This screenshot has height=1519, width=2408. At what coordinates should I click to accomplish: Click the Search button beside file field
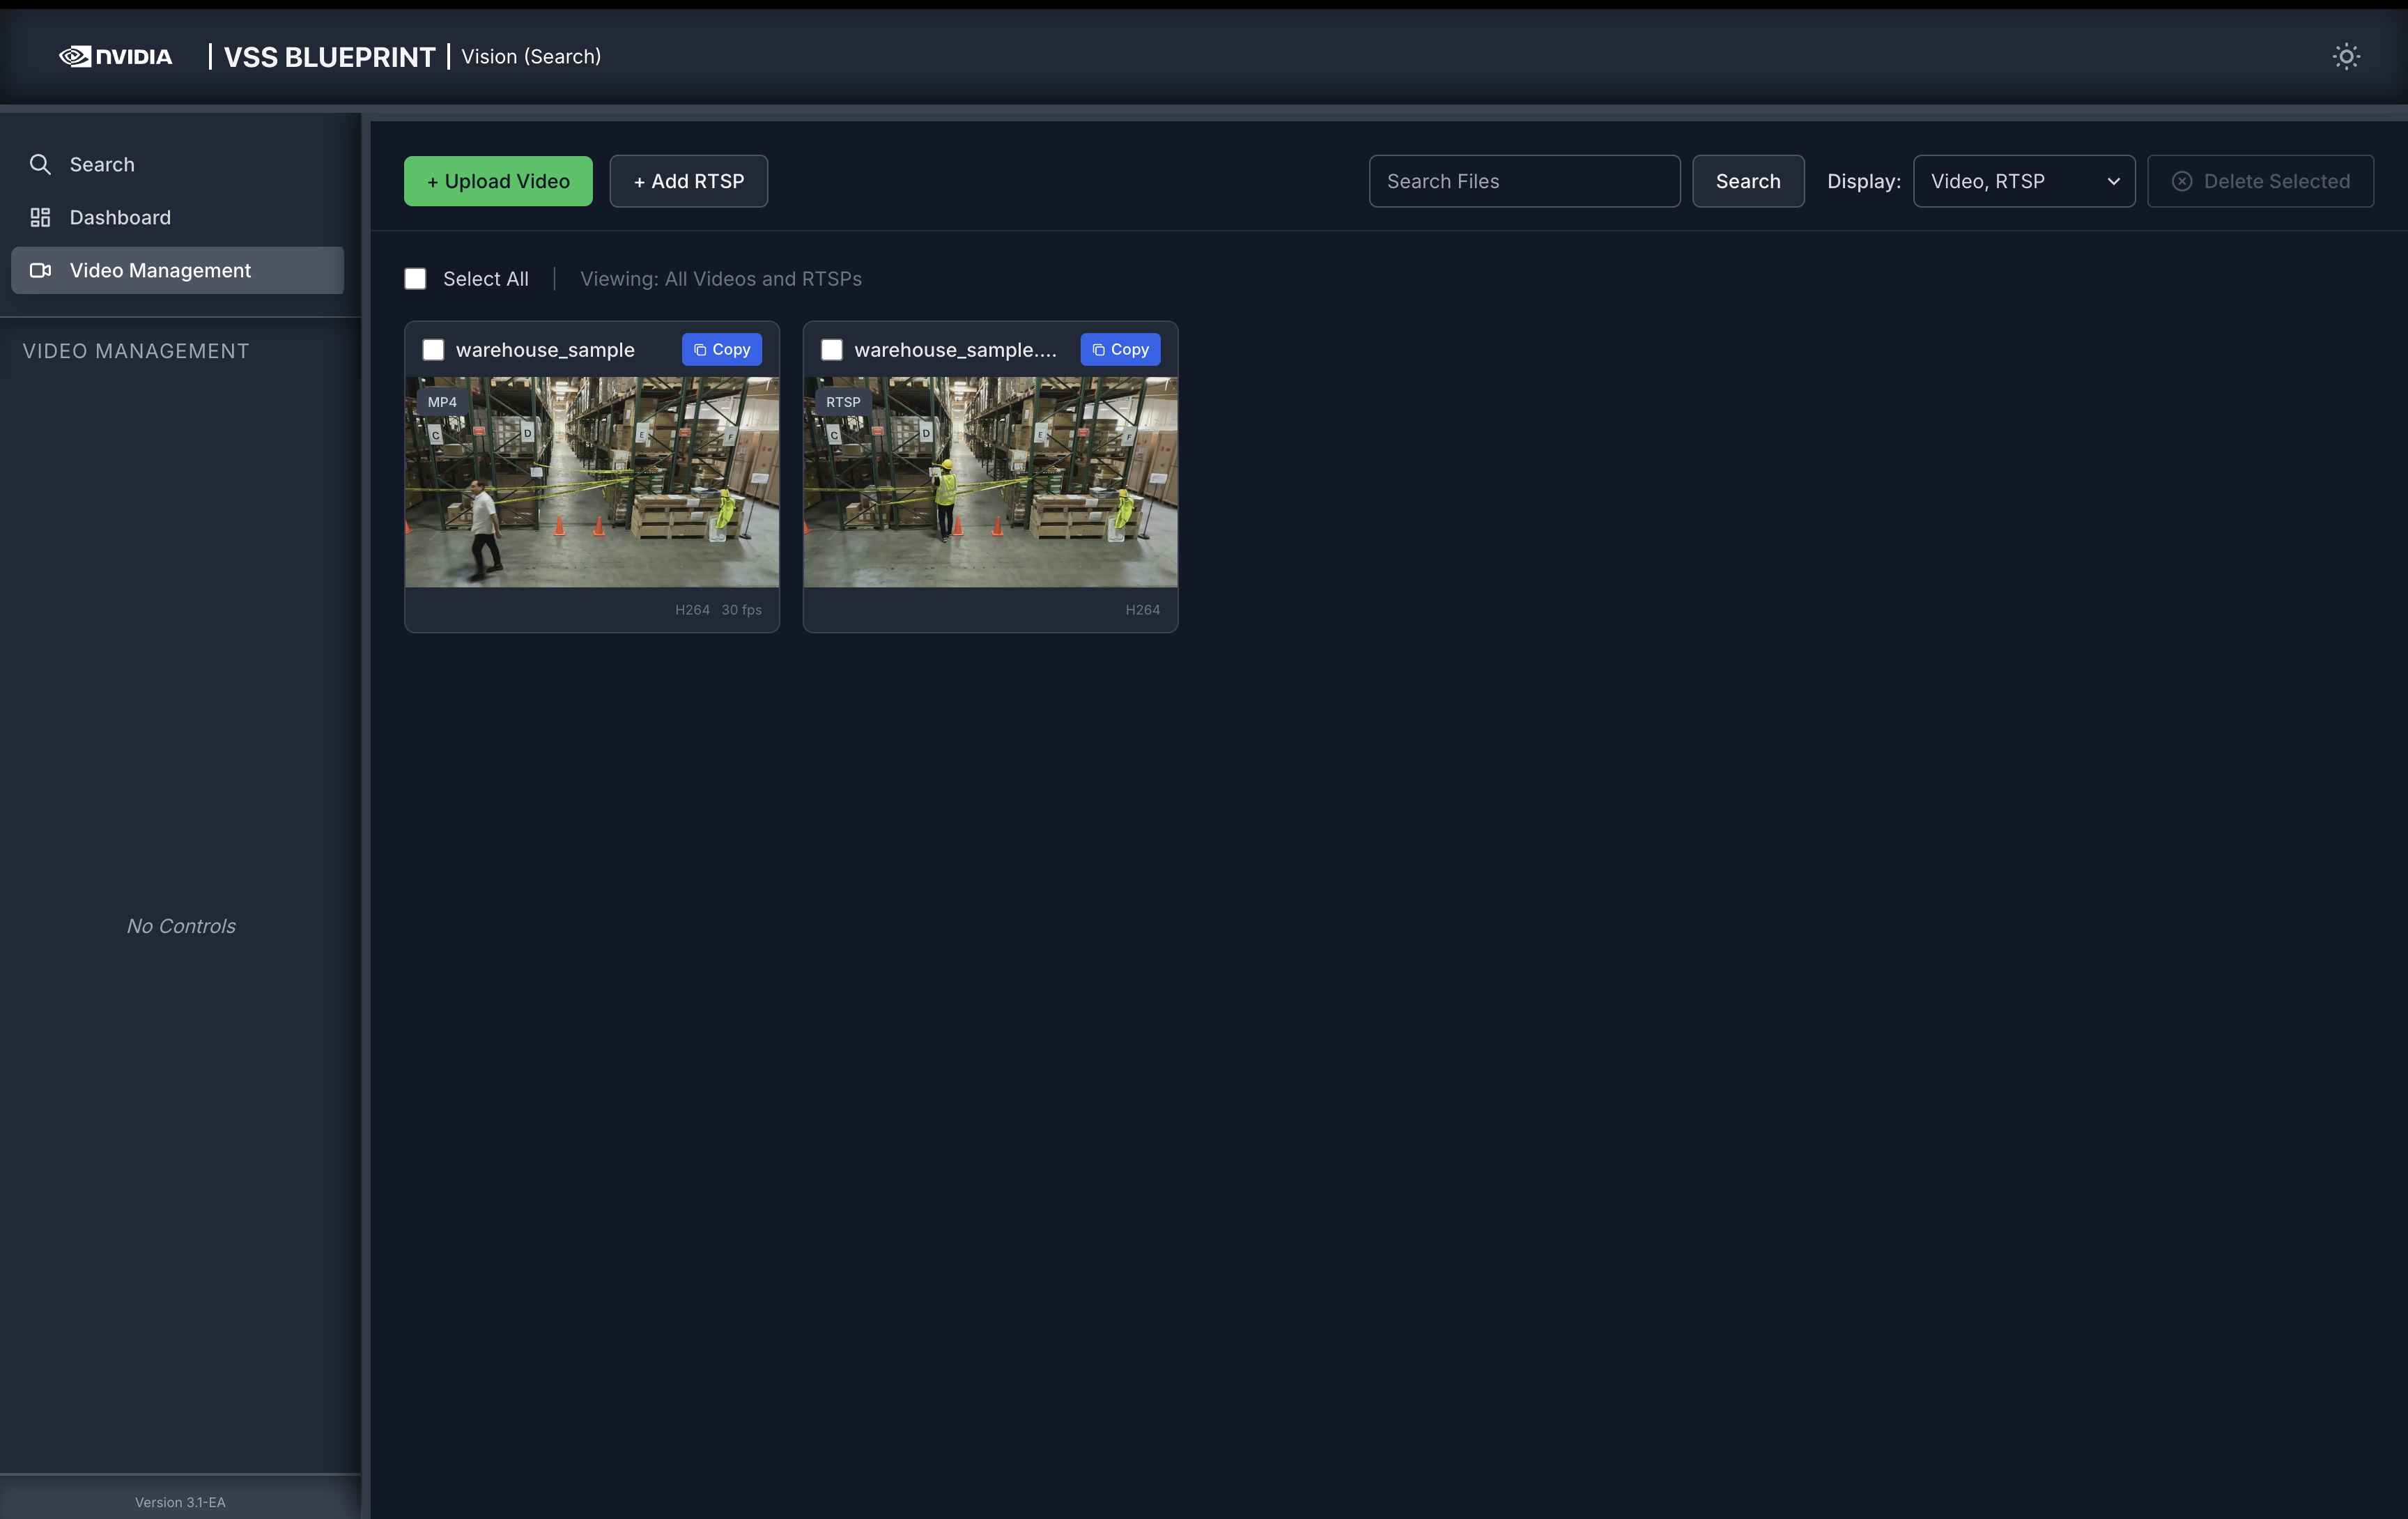[1747, 181]
